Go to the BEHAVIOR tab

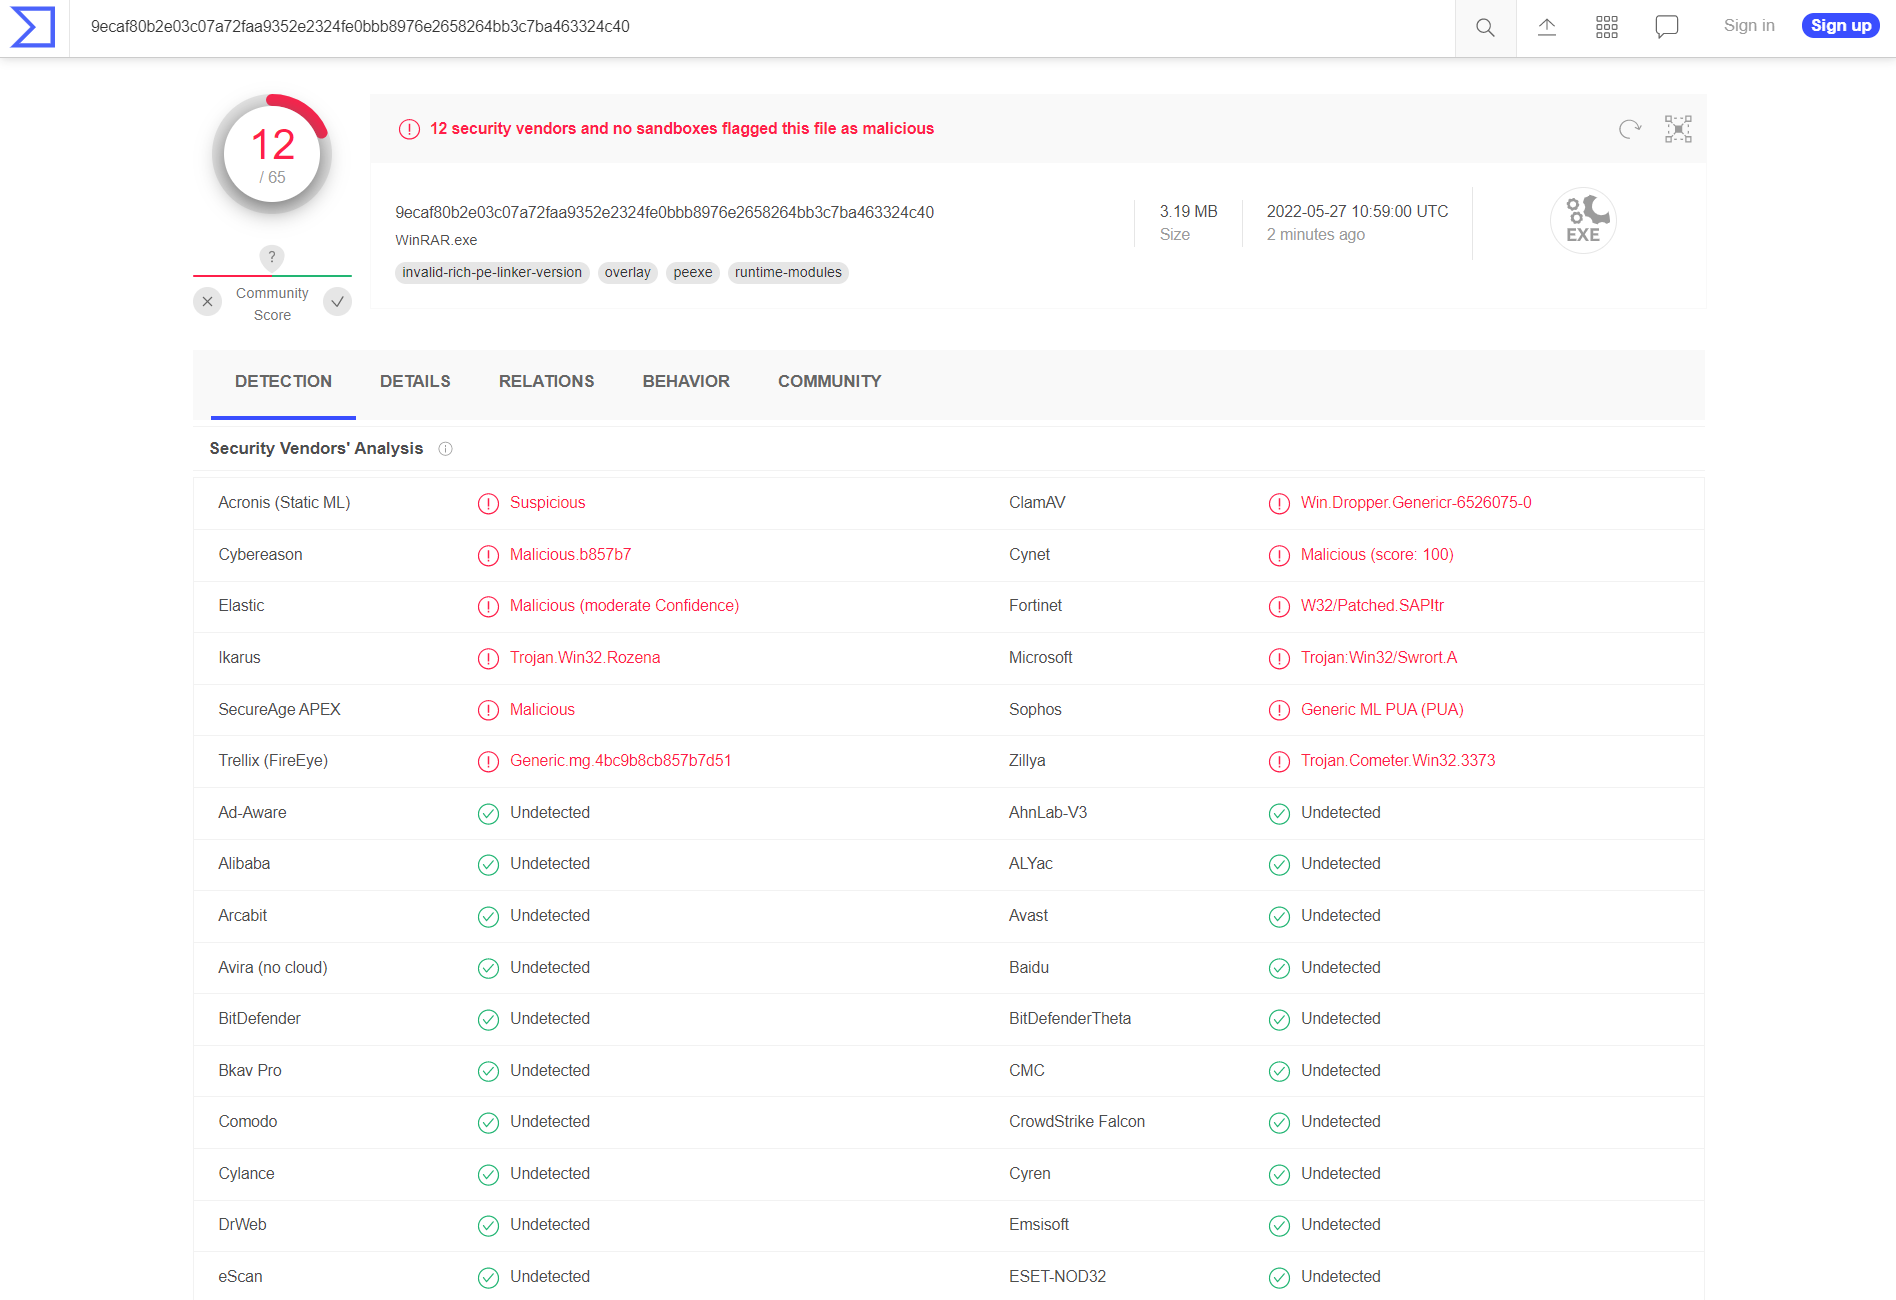(686, 382)
